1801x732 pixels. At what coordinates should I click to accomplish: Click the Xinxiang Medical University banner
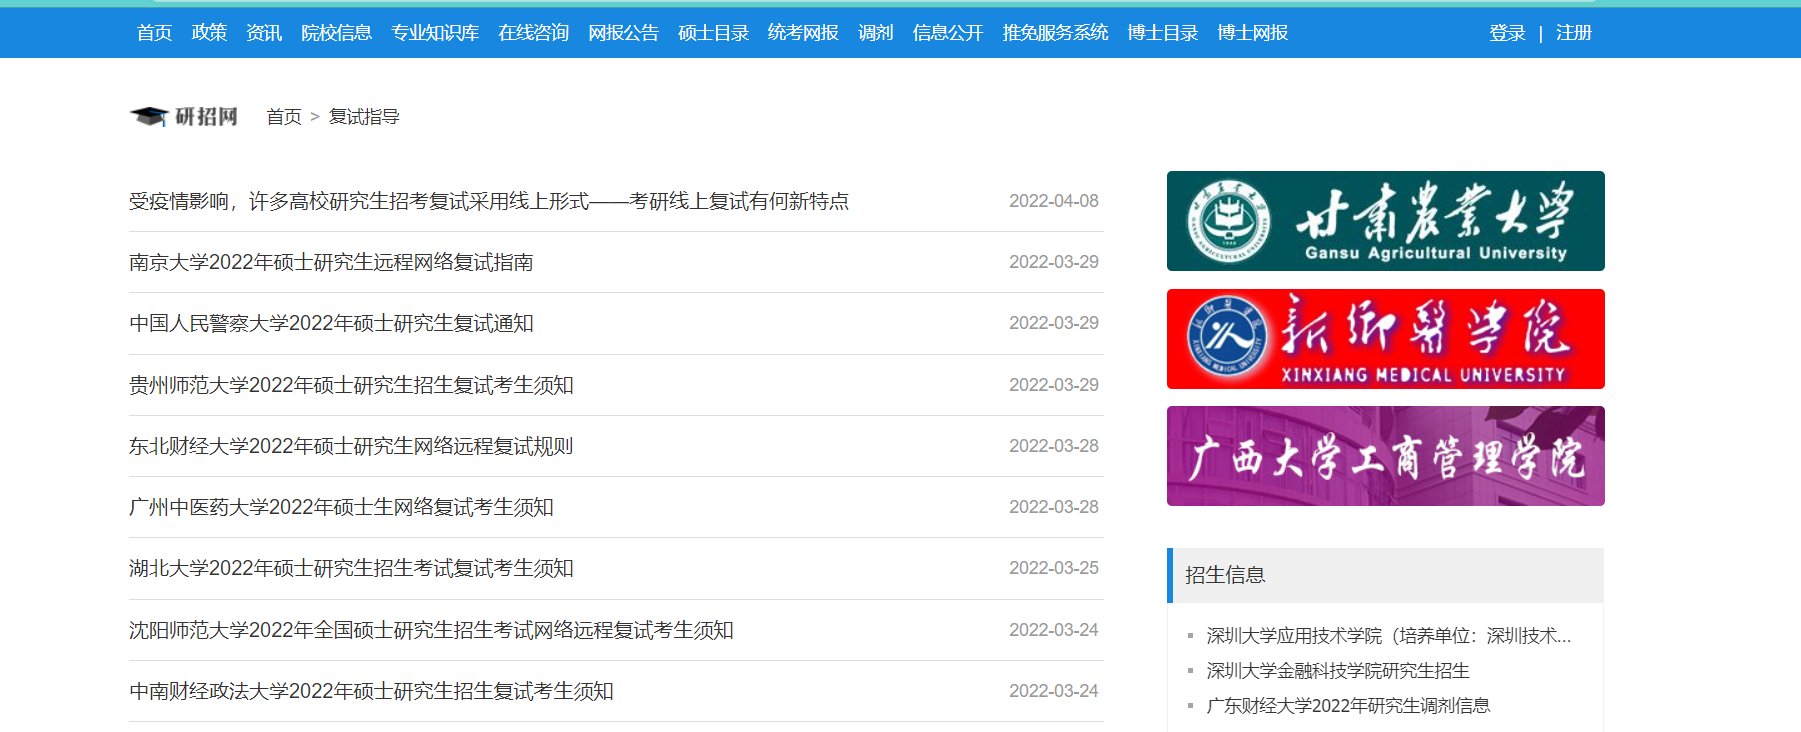pyautogui.click(x=1385, y=339)
